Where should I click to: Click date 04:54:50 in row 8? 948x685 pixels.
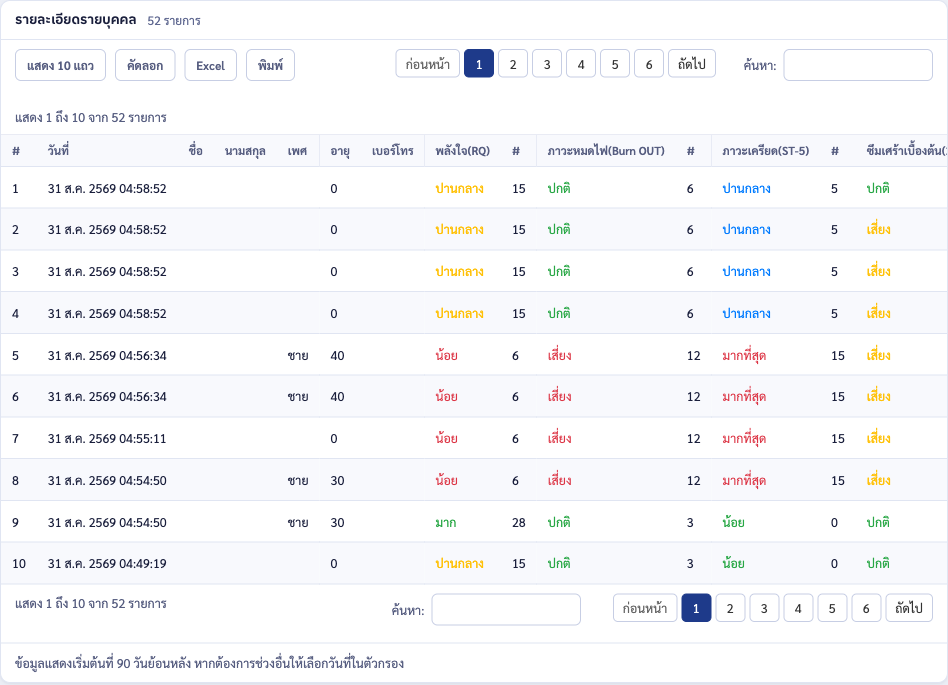(x=107, y=481)
